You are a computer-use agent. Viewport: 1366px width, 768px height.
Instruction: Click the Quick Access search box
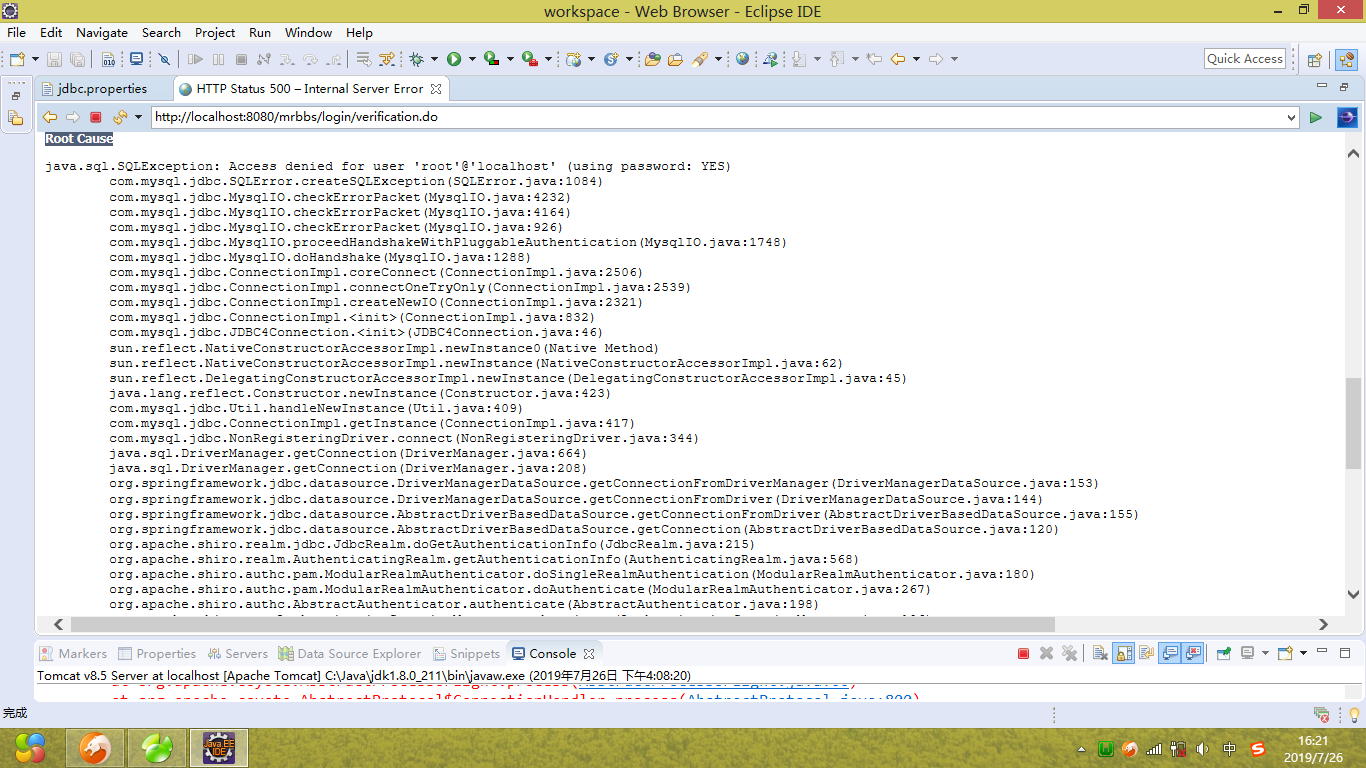1245,59
